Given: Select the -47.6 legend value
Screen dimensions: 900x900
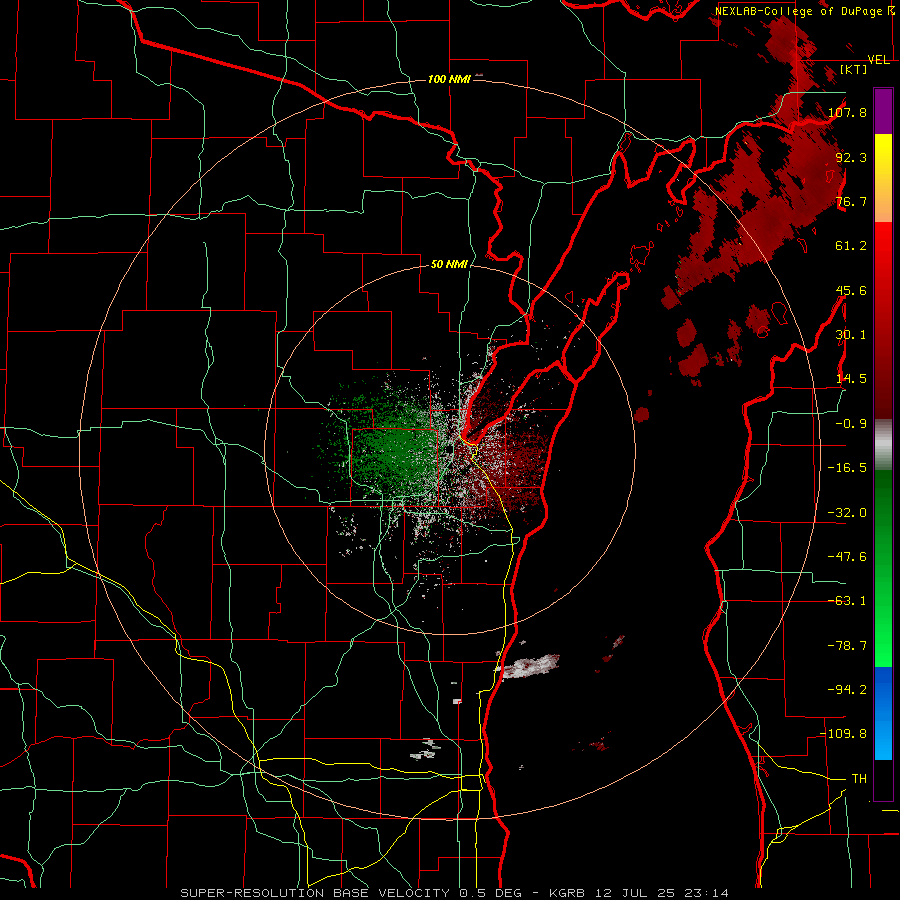Looking at the screenshot, I should [847, 557].
